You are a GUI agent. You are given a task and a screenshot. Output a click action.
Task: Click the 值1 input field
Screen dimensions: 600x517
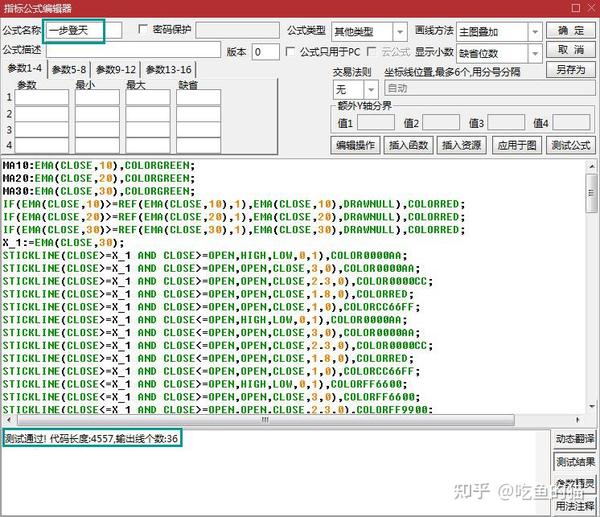(375, 122)
